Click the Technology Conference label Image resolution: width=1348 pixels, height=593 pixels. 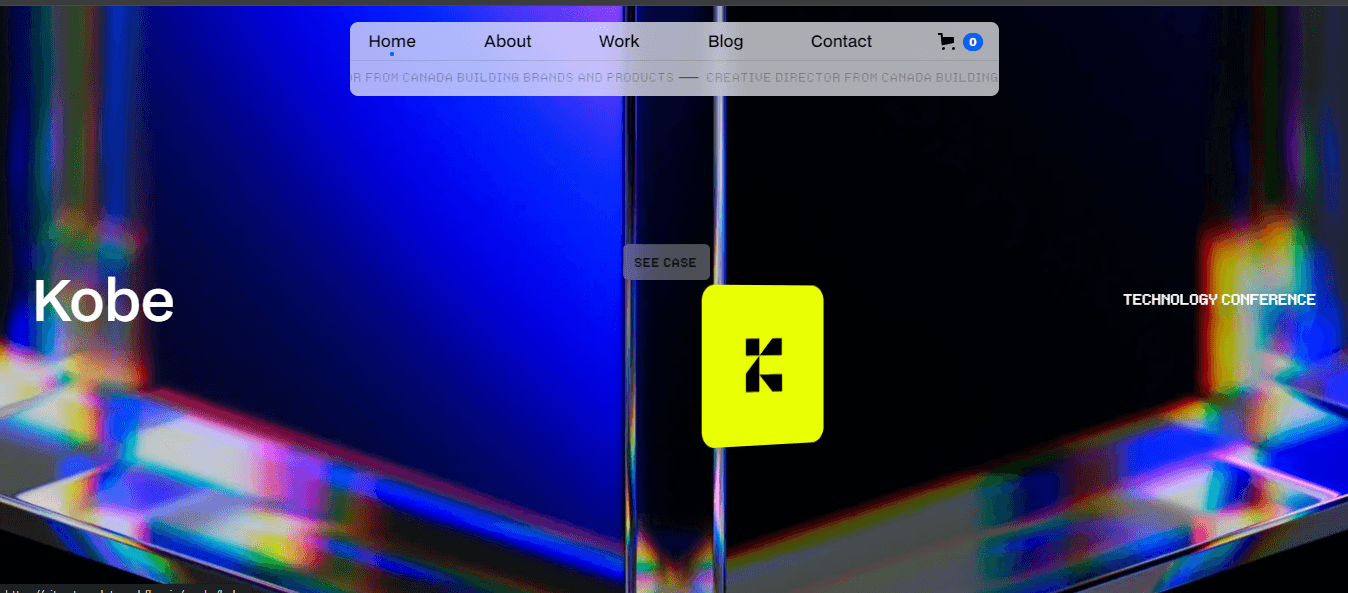tap(1219, 299)
